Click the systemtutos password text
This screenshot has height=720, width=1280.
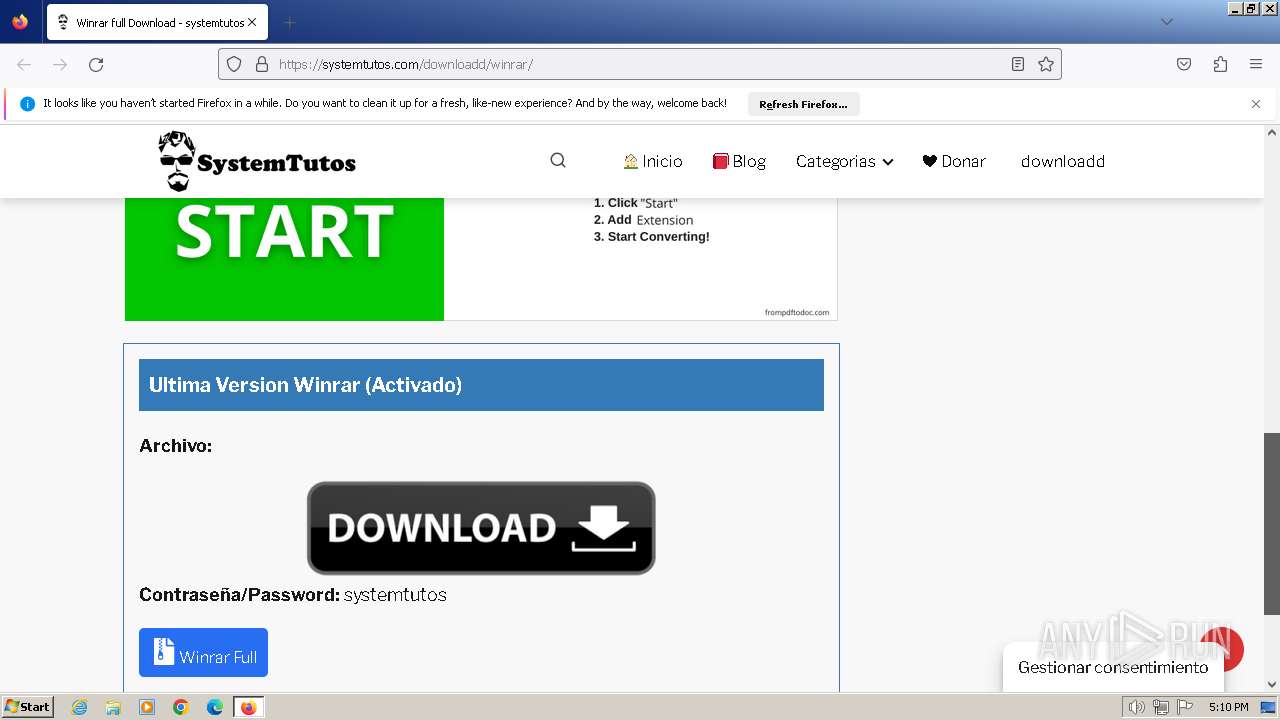(395, 595)
